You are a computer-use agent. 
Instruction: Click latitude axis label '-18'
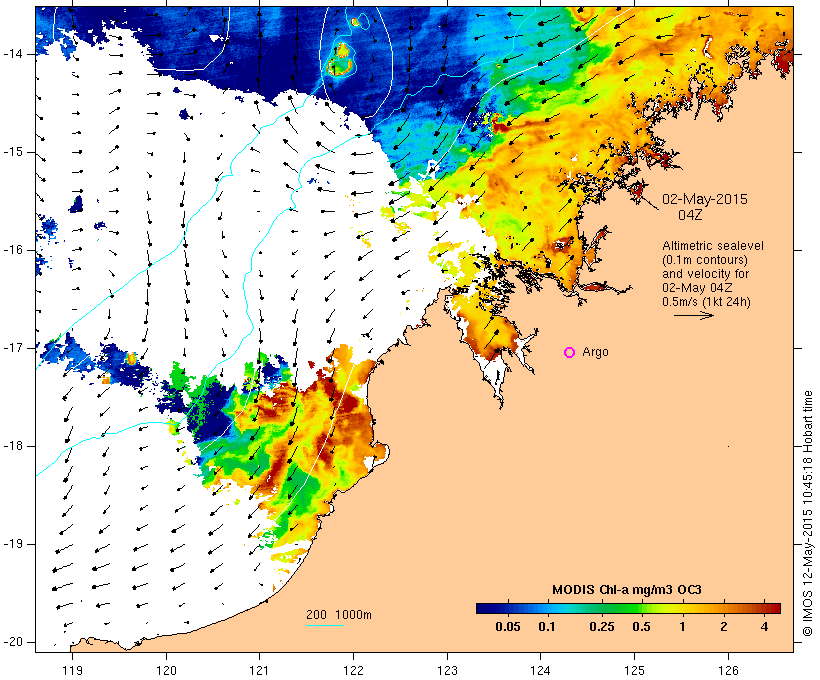coord(13,446)
